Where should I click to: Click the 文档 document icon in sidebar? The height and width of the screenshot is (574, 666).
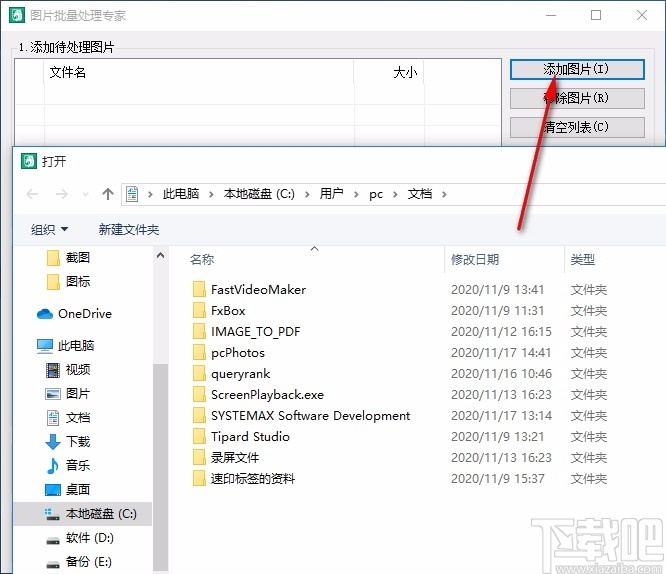pos(53,418)
